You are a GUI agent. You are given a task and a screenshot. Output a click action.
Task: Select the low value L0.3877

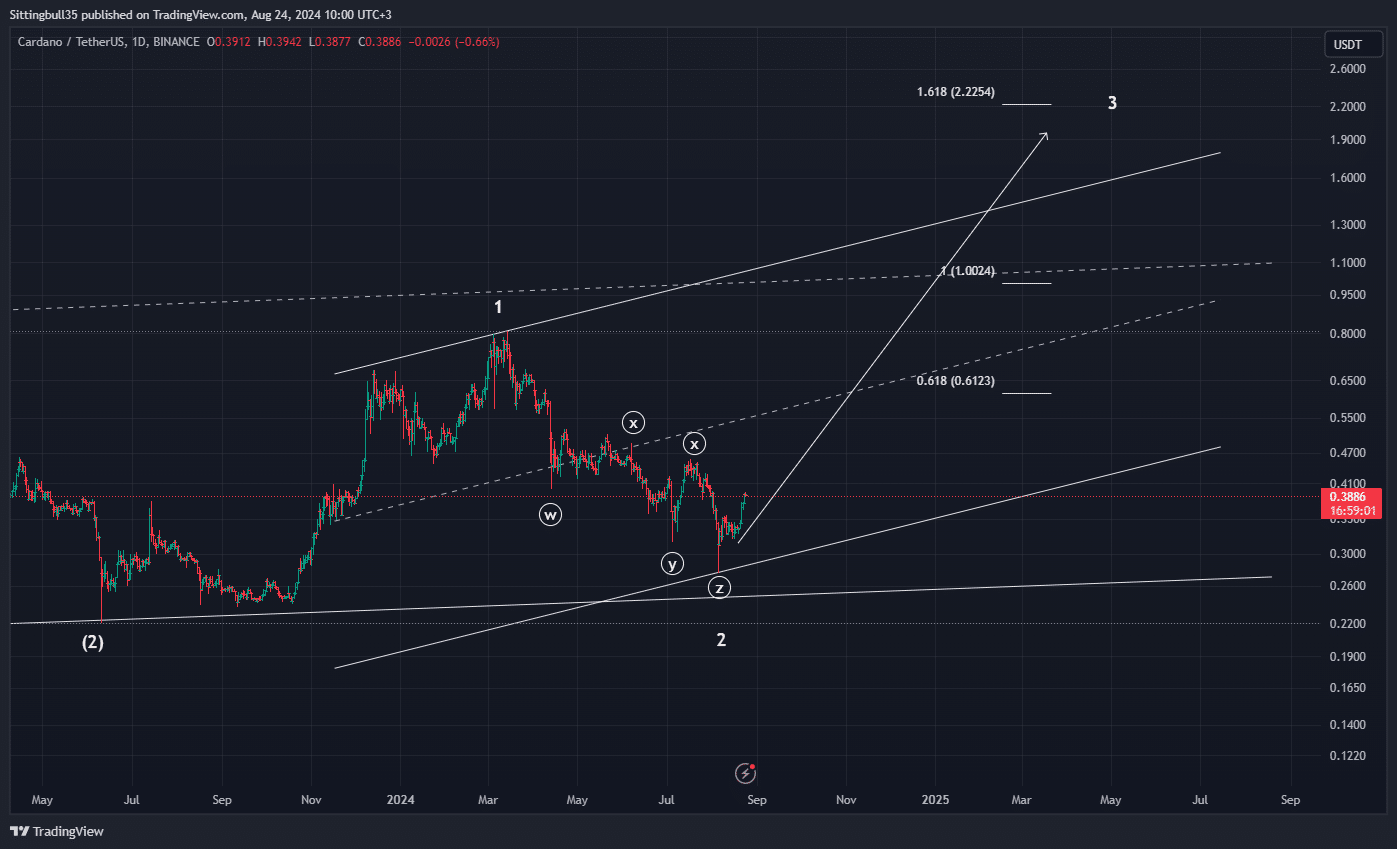[x=328, y=42]
